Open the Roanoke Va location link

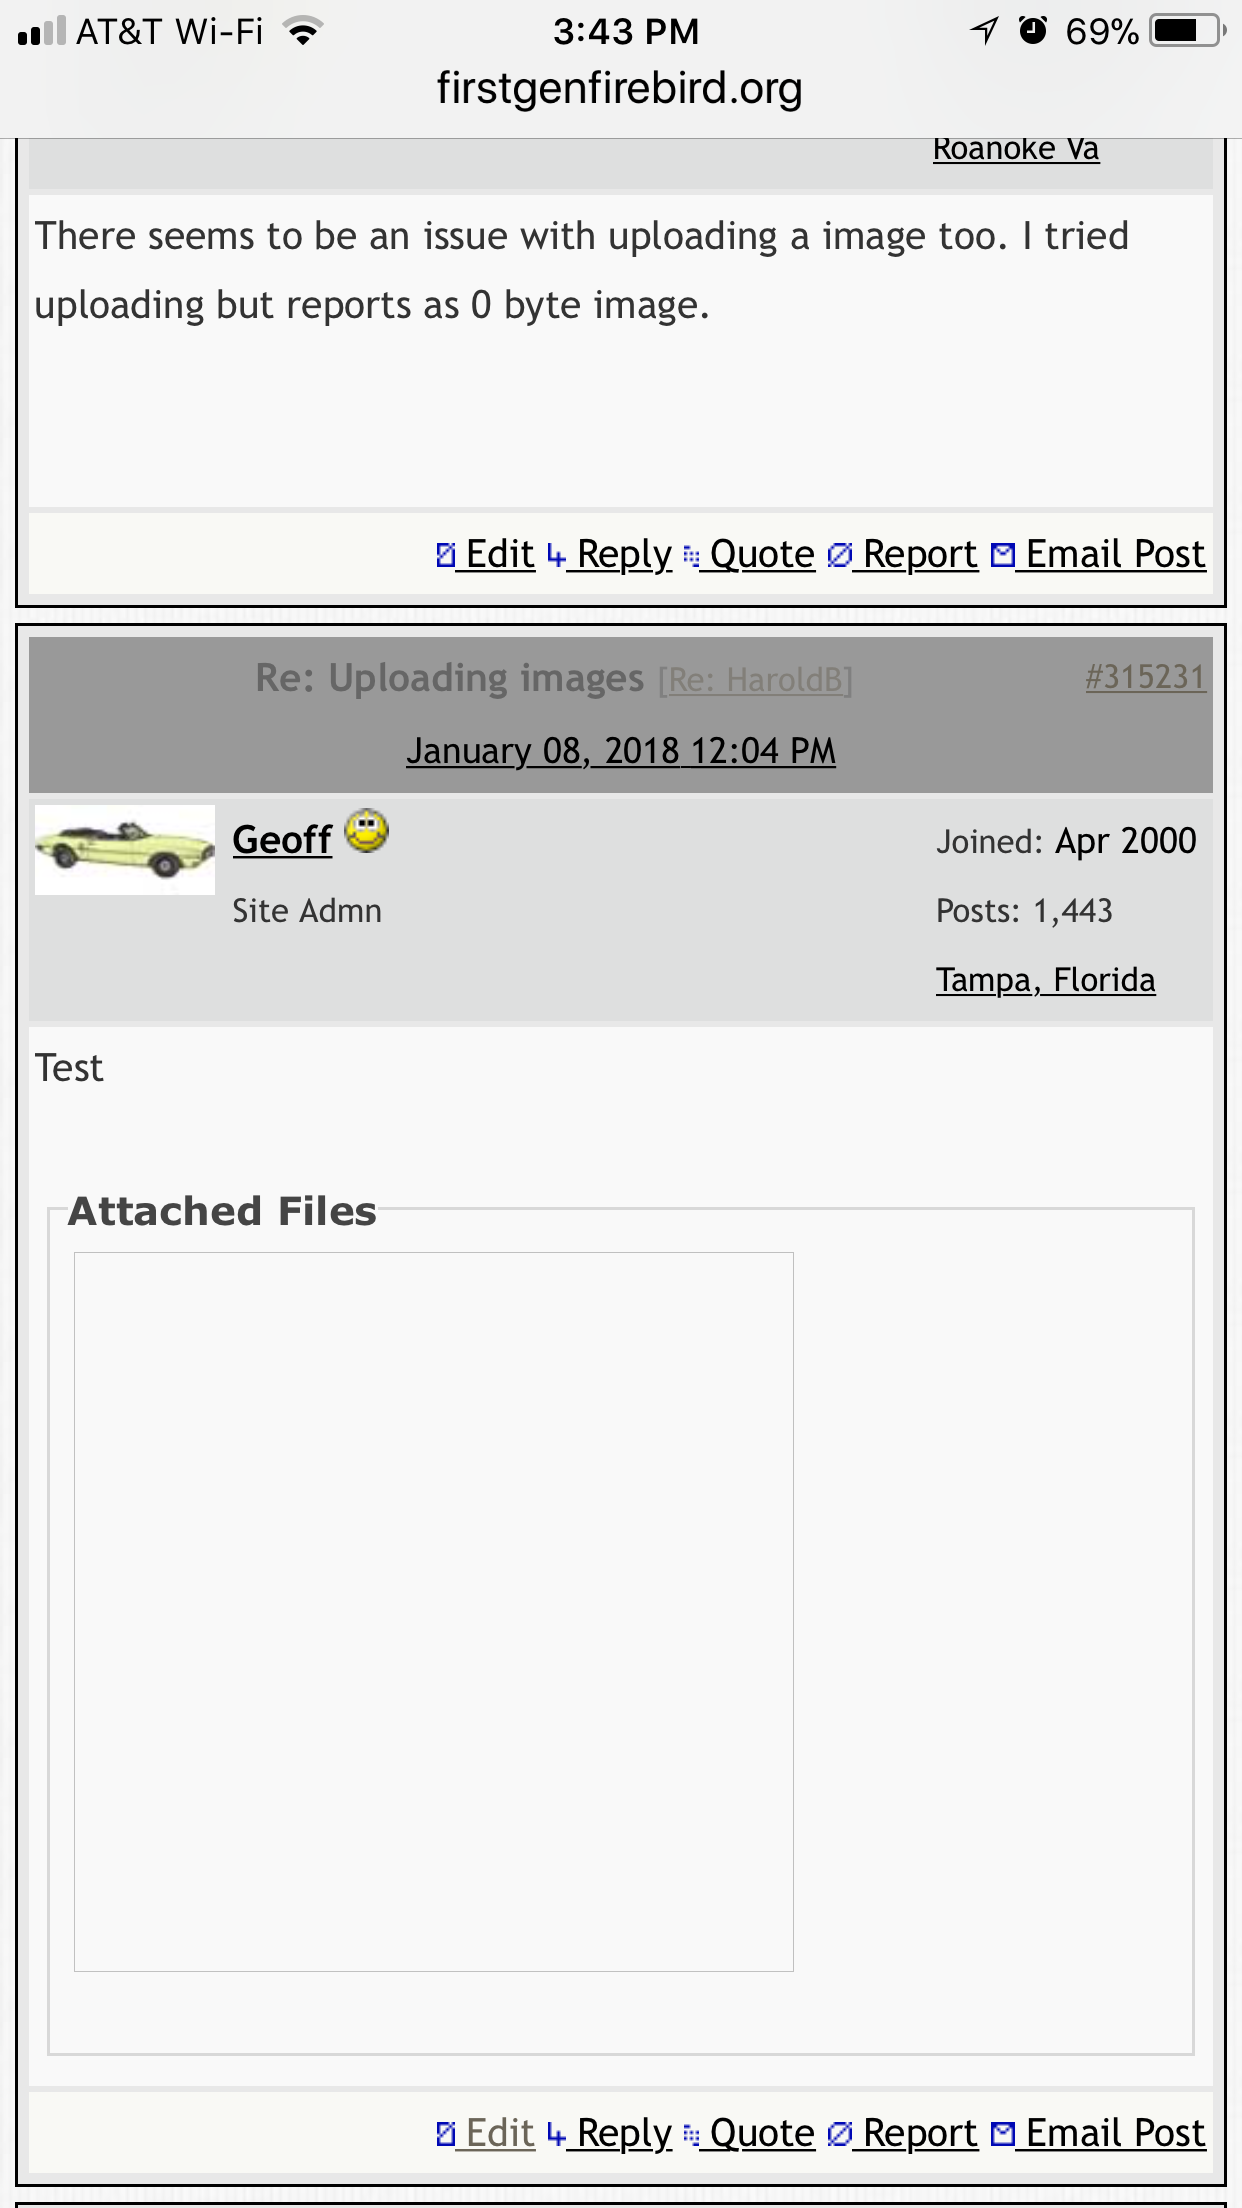point(1016,149)
